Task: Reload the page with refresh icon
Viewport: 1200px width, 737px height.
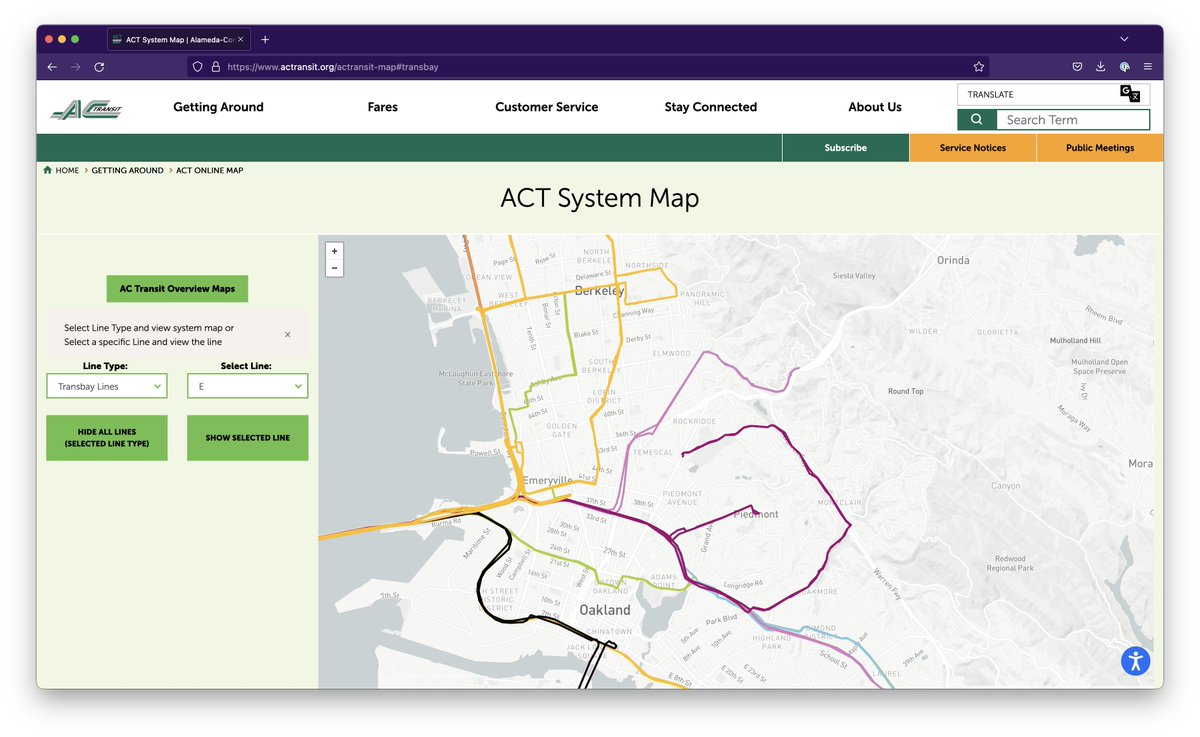Action: [x=99, y=67]
